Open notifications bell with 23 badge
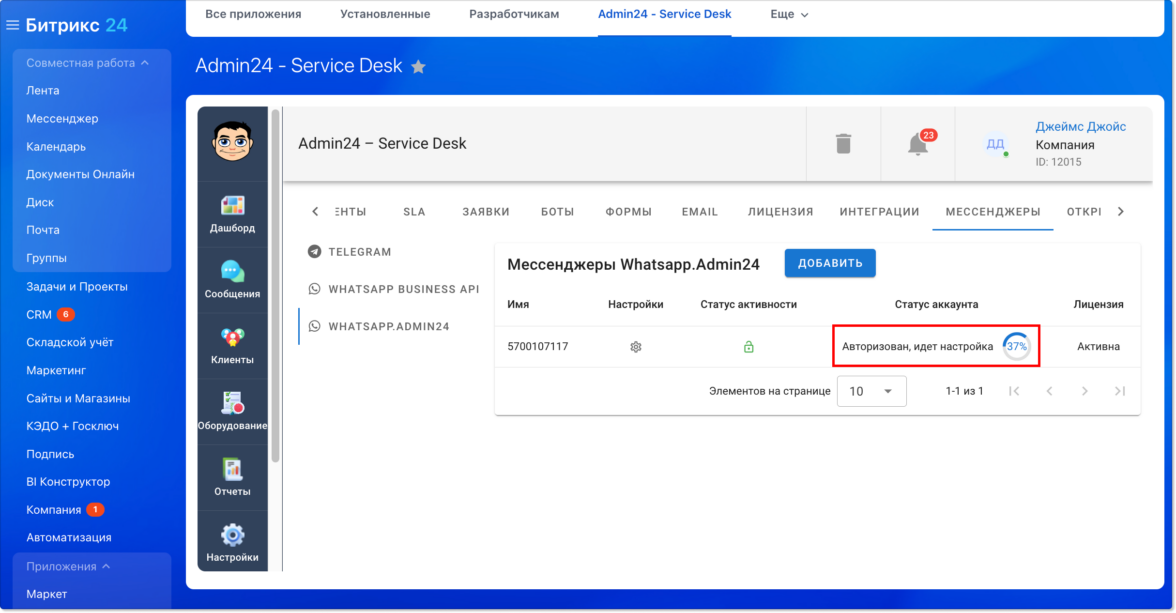This screenshot has width=1176, height=613. coord(917,144)
